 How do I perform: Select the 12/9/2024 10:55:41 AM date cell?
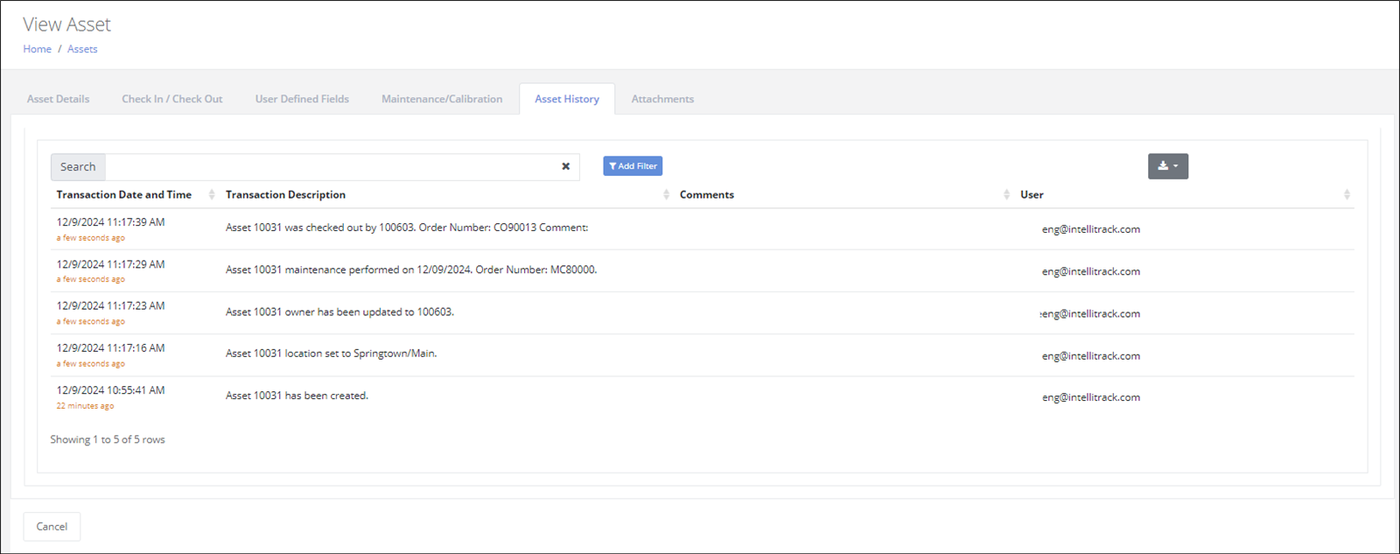111,390
